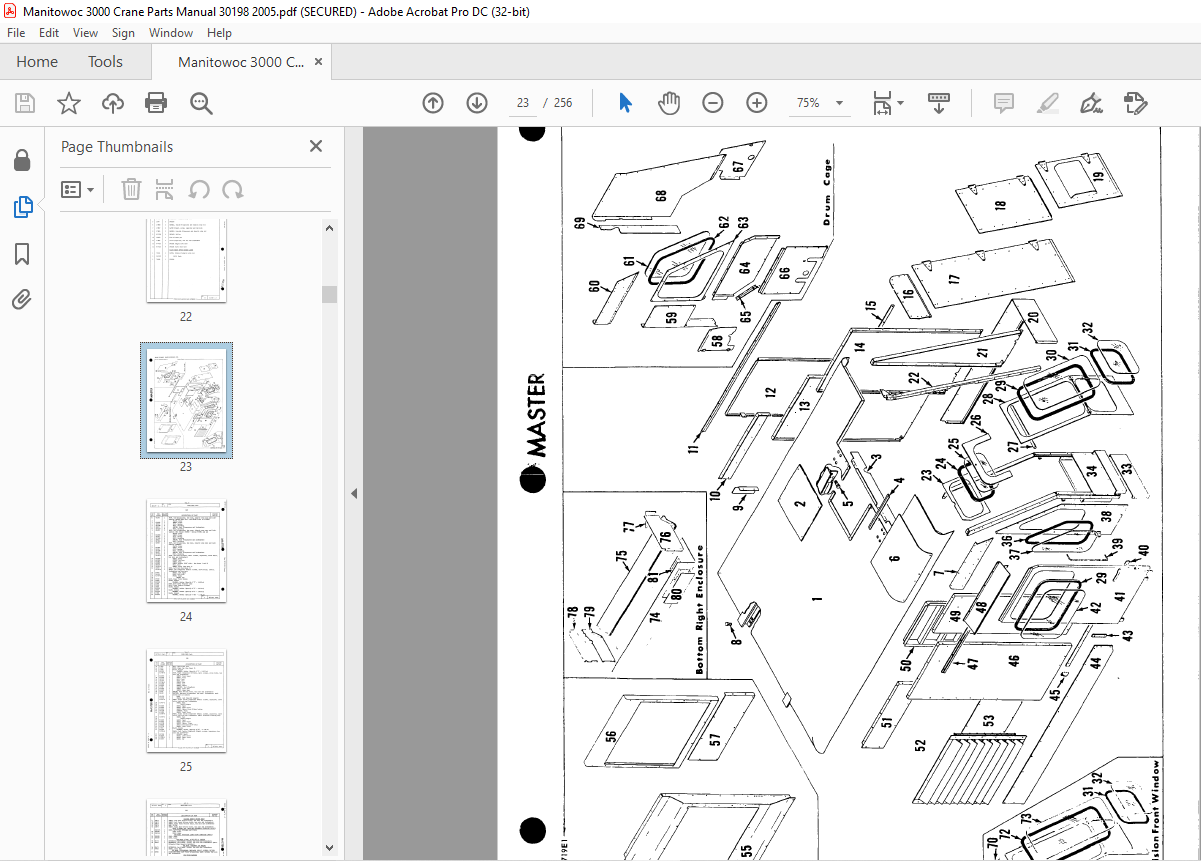Select page 23 thumbnail
1201x861 pixels.
click(186, 401)
